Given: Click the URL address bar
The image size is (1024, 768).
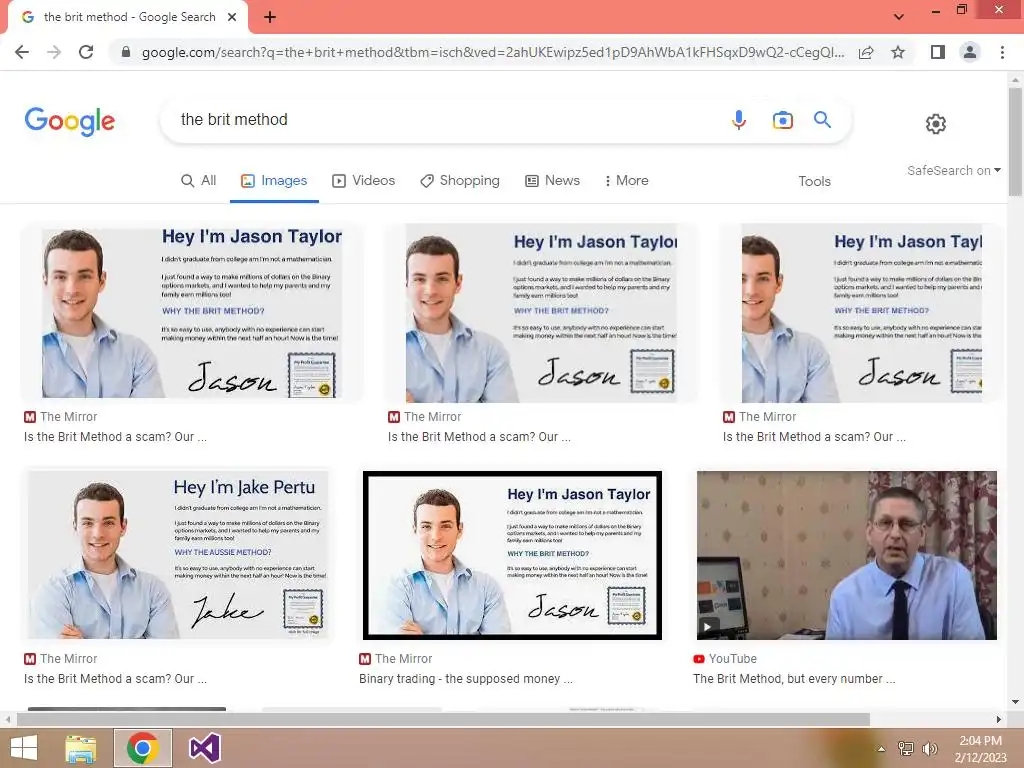Looking at the screenshot, I should coord(493,52).
